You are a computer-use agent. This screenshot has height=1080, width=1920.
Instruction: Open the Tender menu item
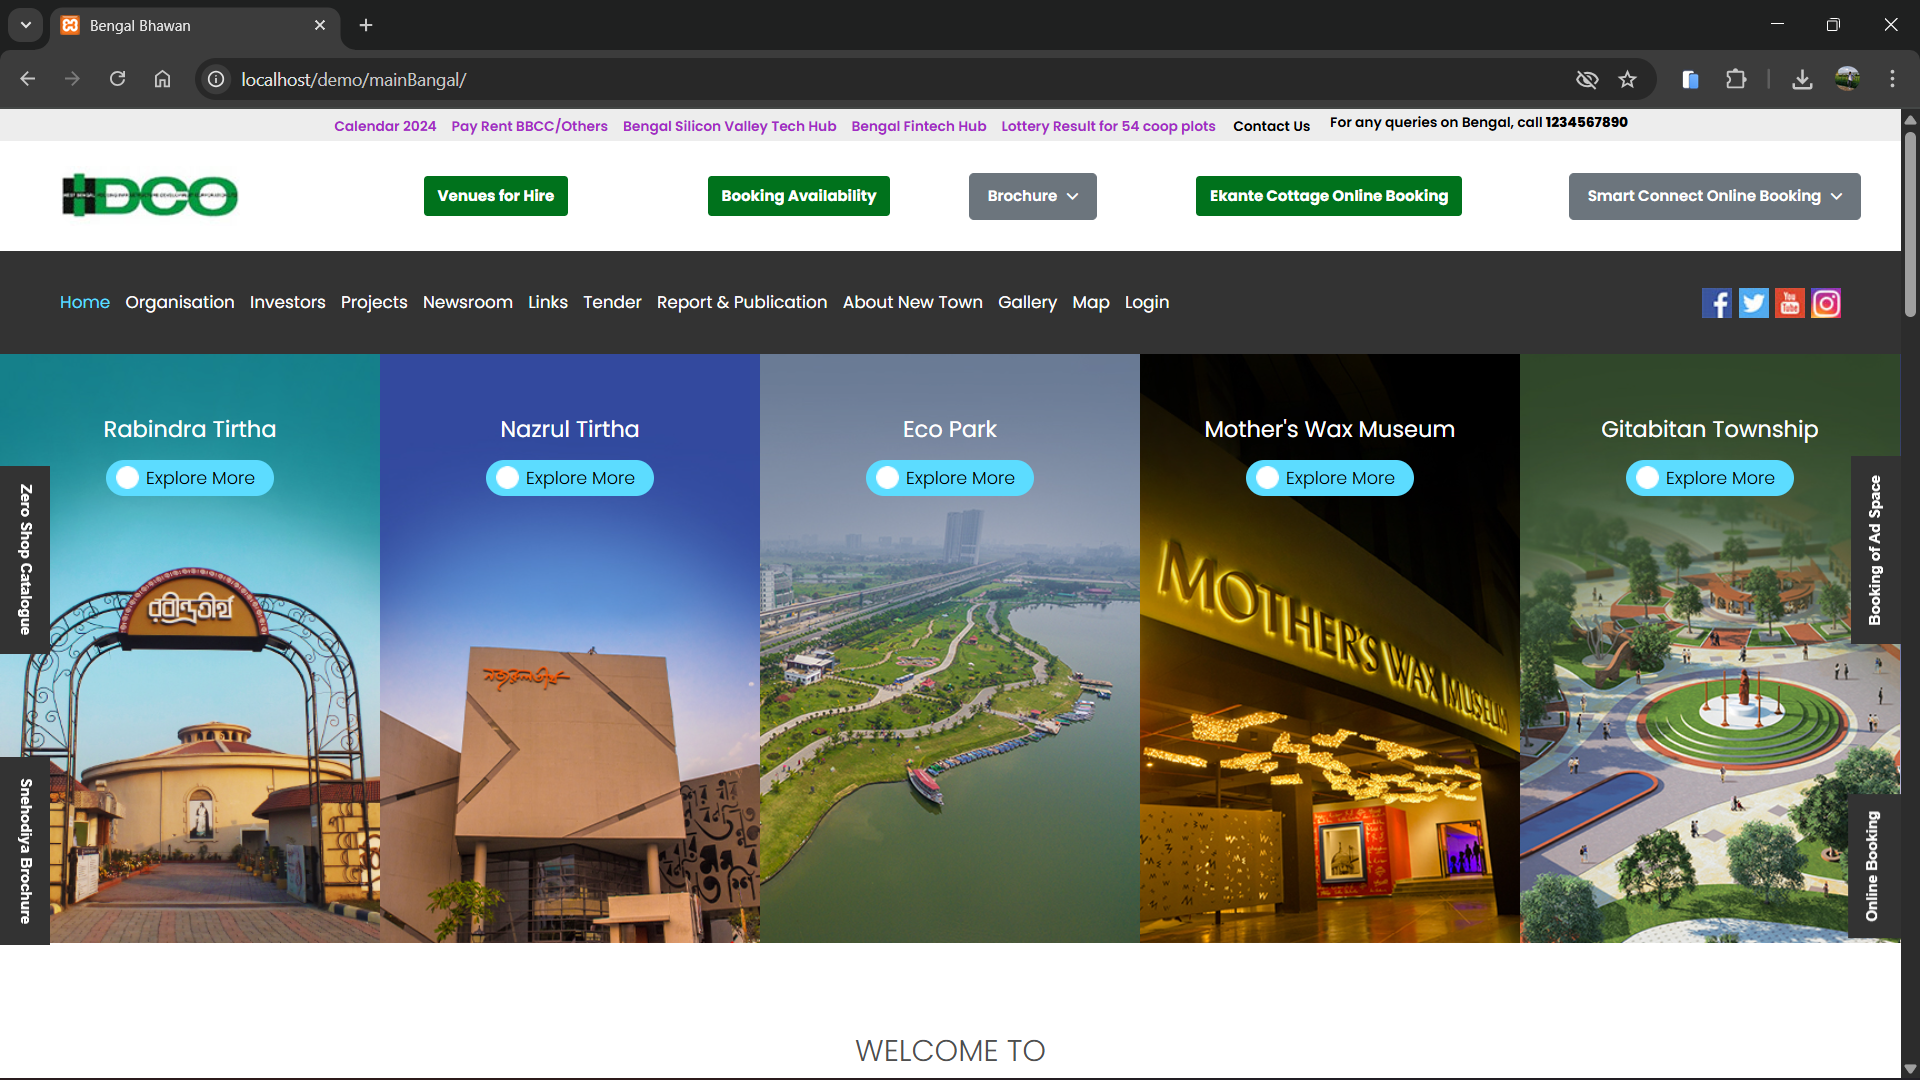612,302
